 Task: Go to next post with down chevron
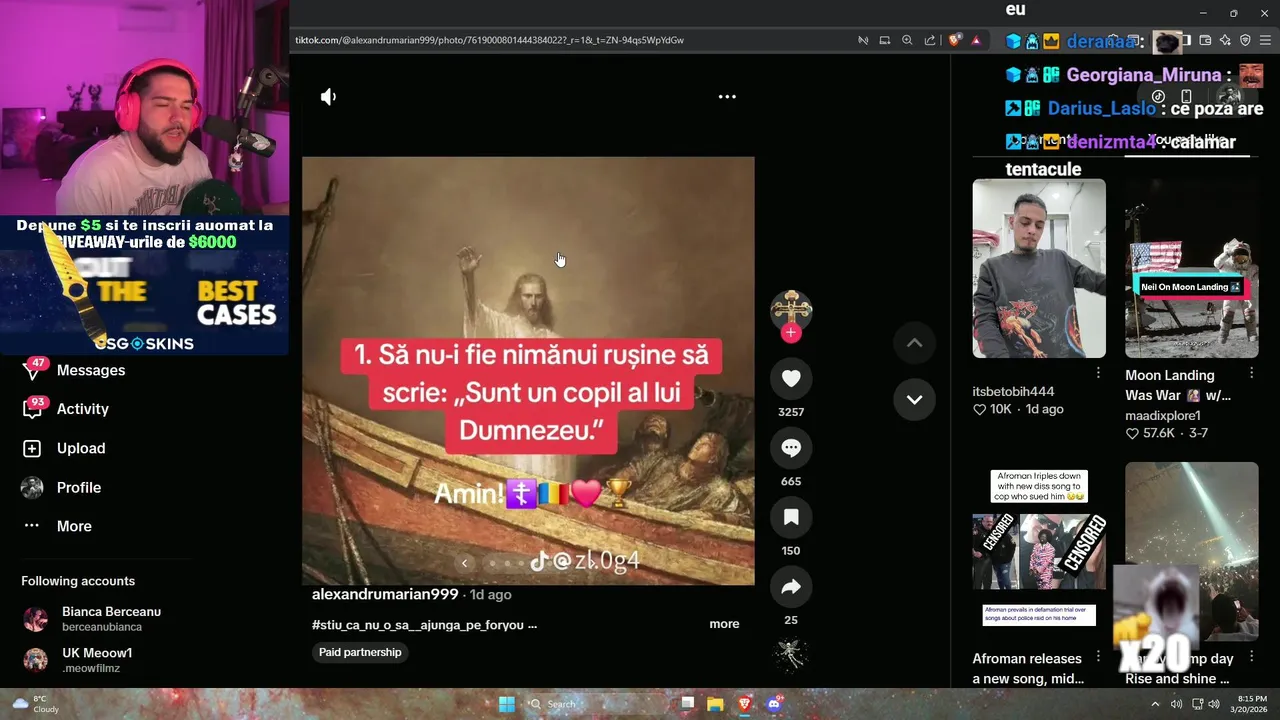[x=914, y=399]
